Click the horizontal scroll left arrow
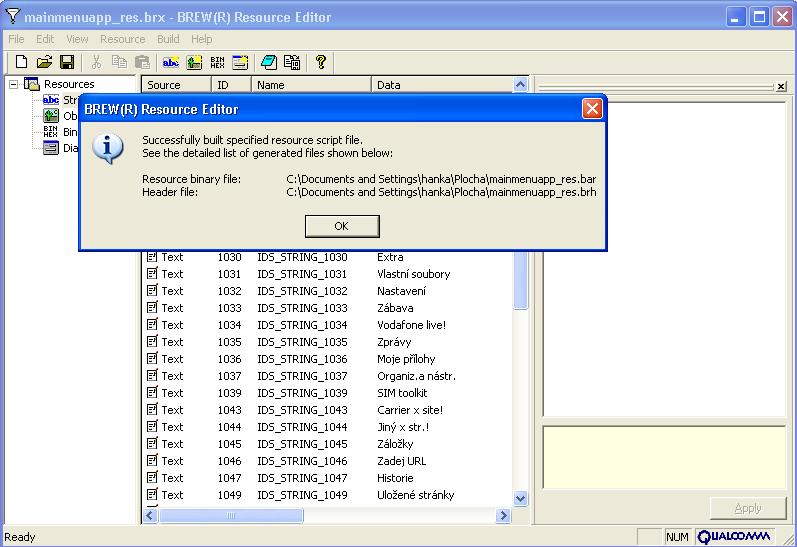The width and height of the screenshot is (797, 547). pyautogui.click(x=150, y=515)
